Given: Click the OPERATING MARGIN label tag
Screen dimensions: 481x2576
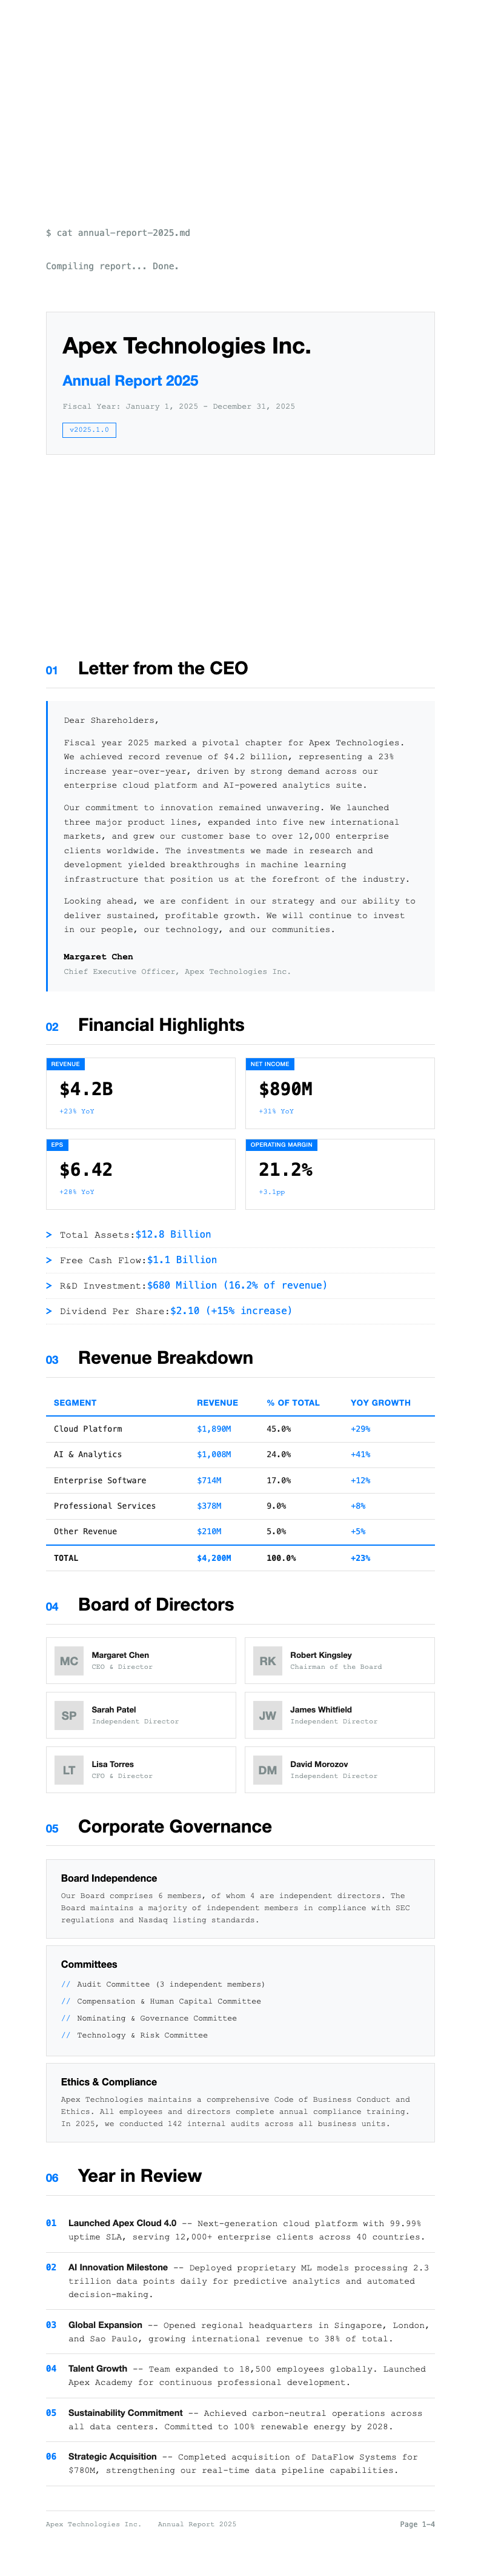Looking at the screenshot, I should coord(281,1144).
